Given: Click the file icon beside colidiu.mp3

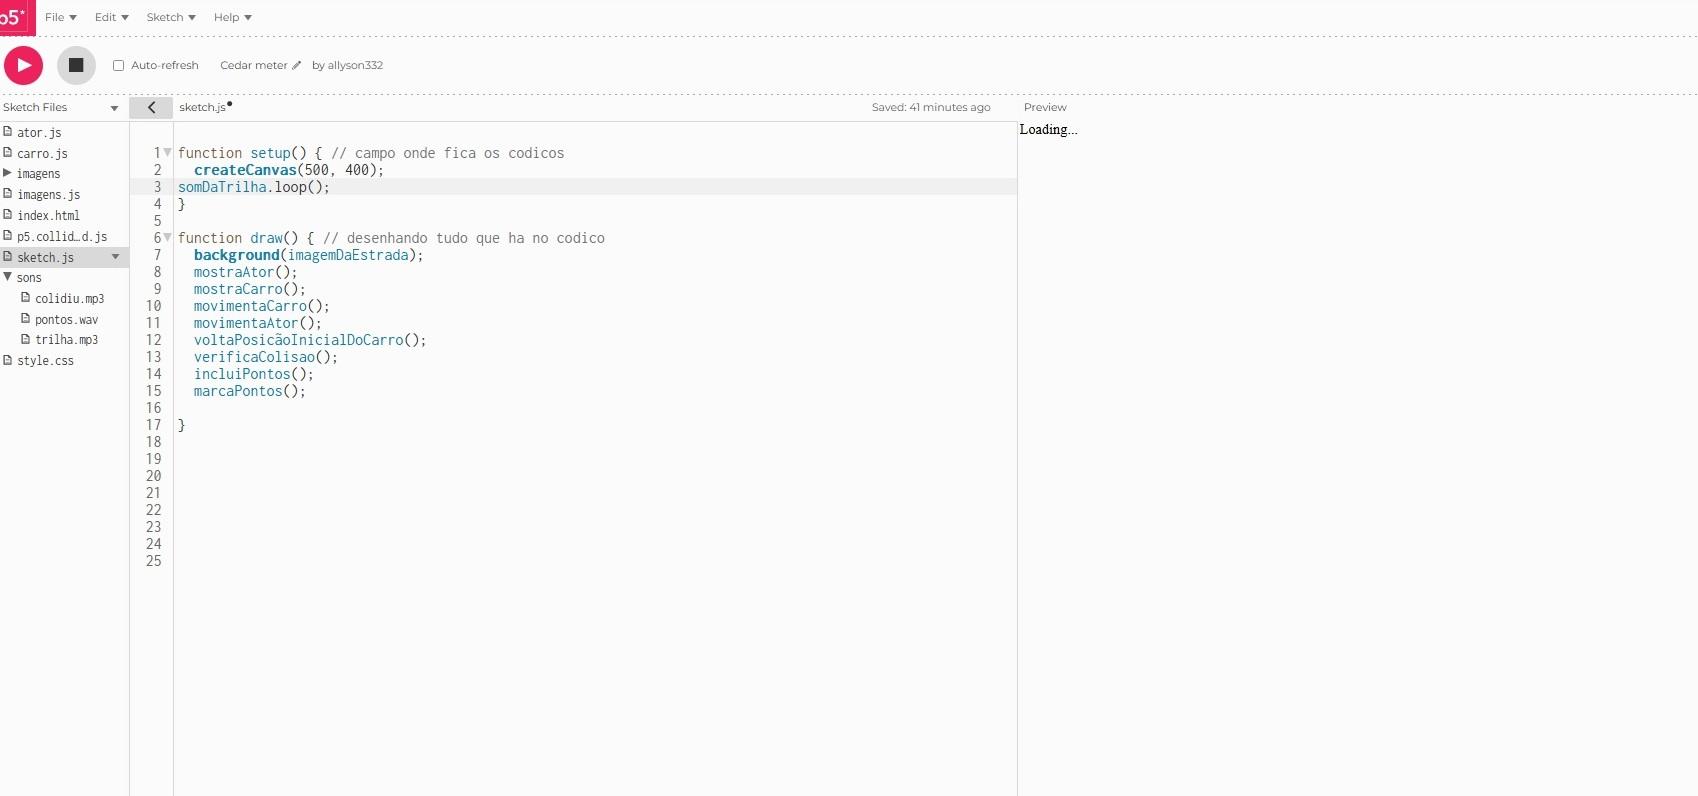Looking at the screenshot, I should [x=25, y=298].
